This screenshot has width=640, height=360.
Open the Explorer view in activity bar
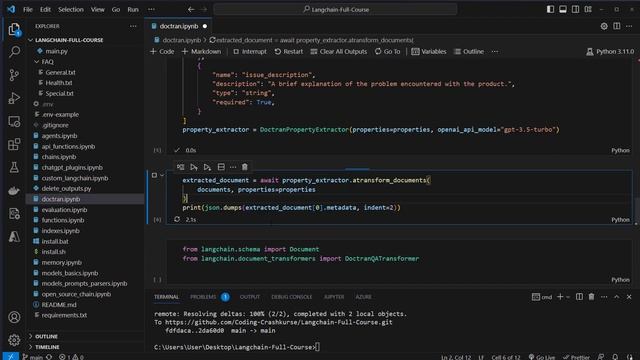click(14, 29)
